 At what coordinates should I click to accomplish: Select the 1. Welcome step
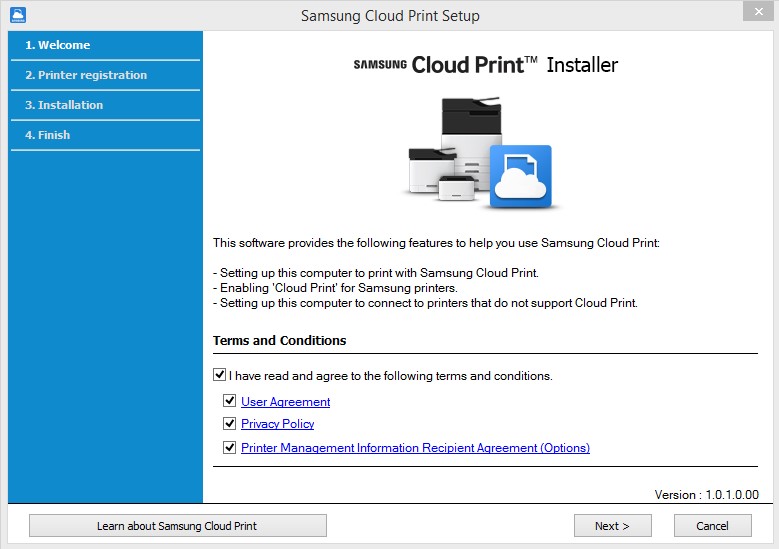tap(105, 45)
